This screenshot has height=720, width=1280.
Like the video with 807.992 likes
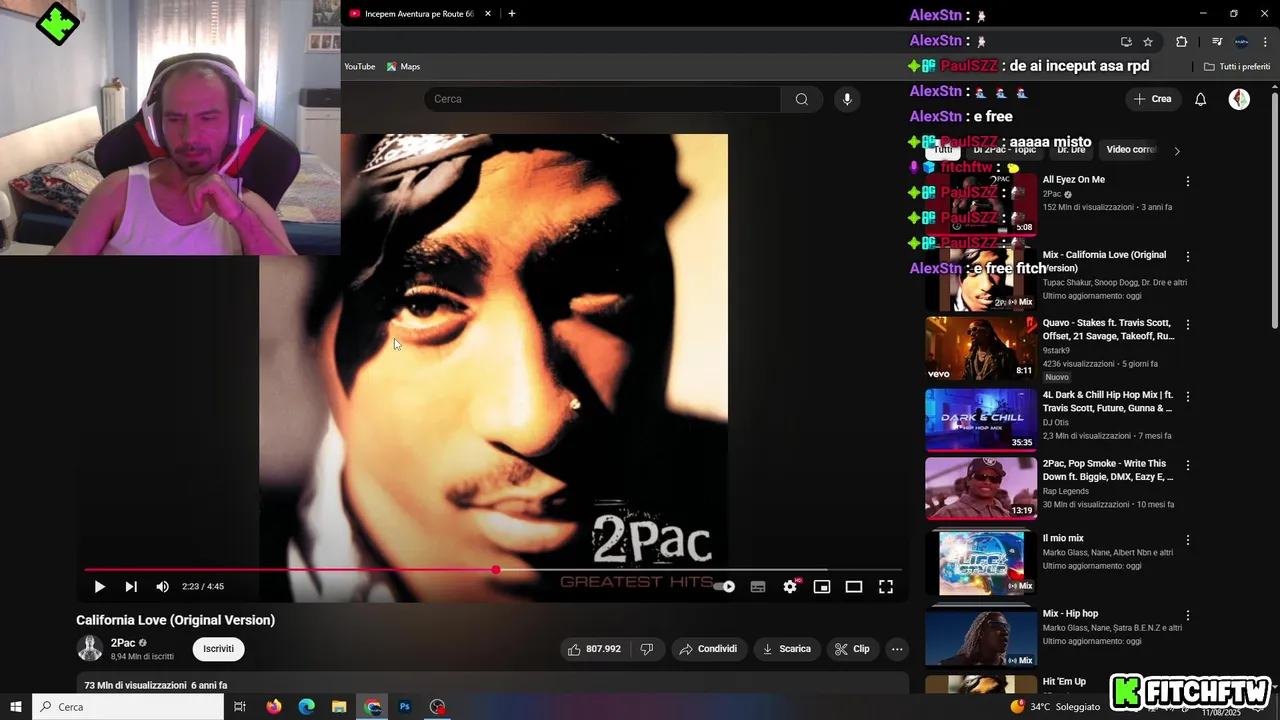pos(596,649)
